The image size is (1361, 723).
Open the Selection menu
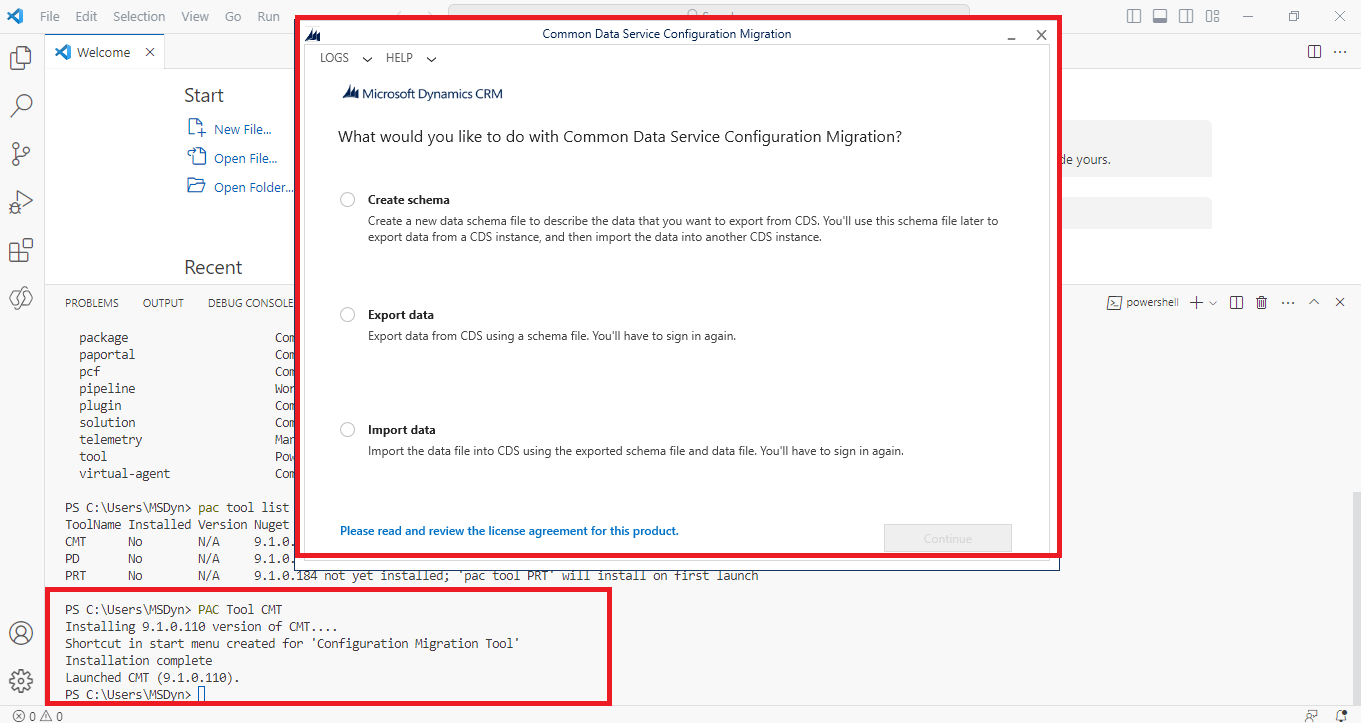coord(139,16)
